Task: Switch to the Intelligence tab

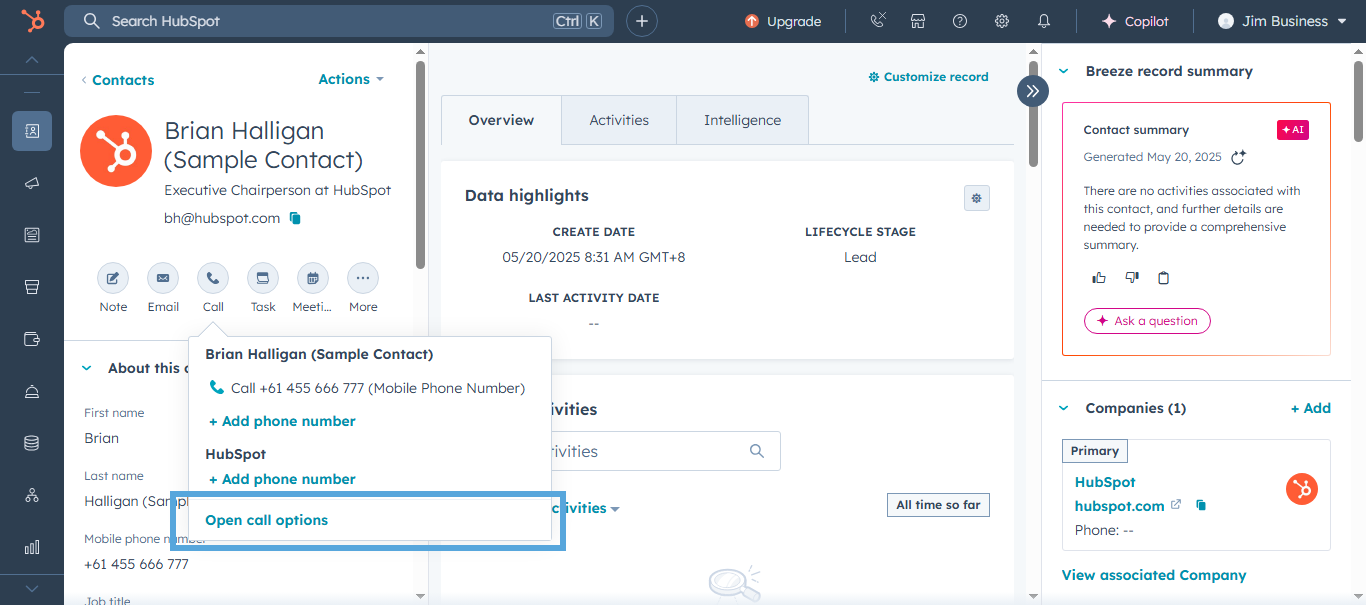Action: click(x=741, y=119)
